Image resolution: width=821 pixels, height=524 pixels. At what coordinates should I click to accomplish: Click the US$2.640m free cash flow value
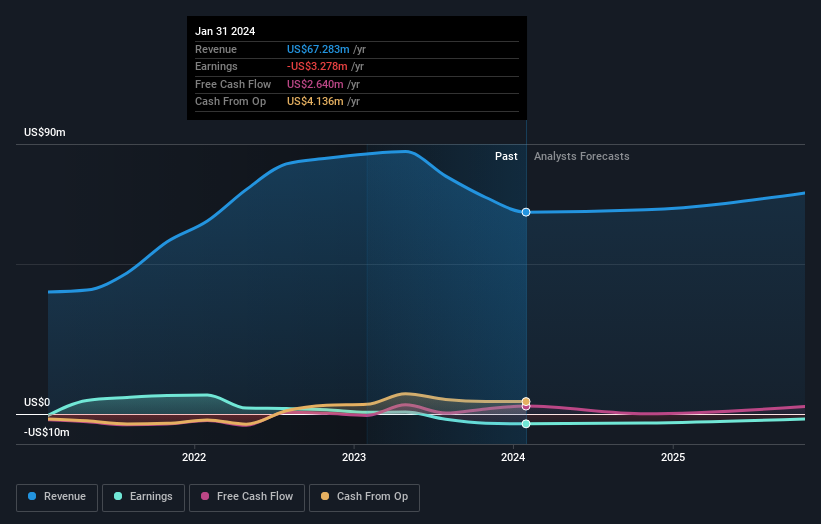[x=315, y=84]
